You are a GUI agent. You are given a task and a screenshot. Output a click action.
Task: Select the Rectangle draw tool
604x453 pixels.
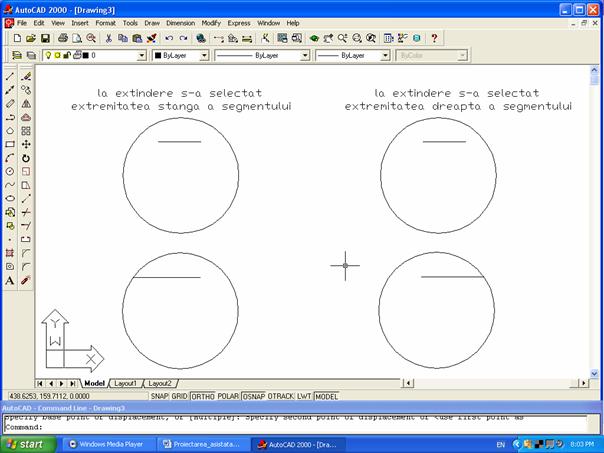pos(10,144)
